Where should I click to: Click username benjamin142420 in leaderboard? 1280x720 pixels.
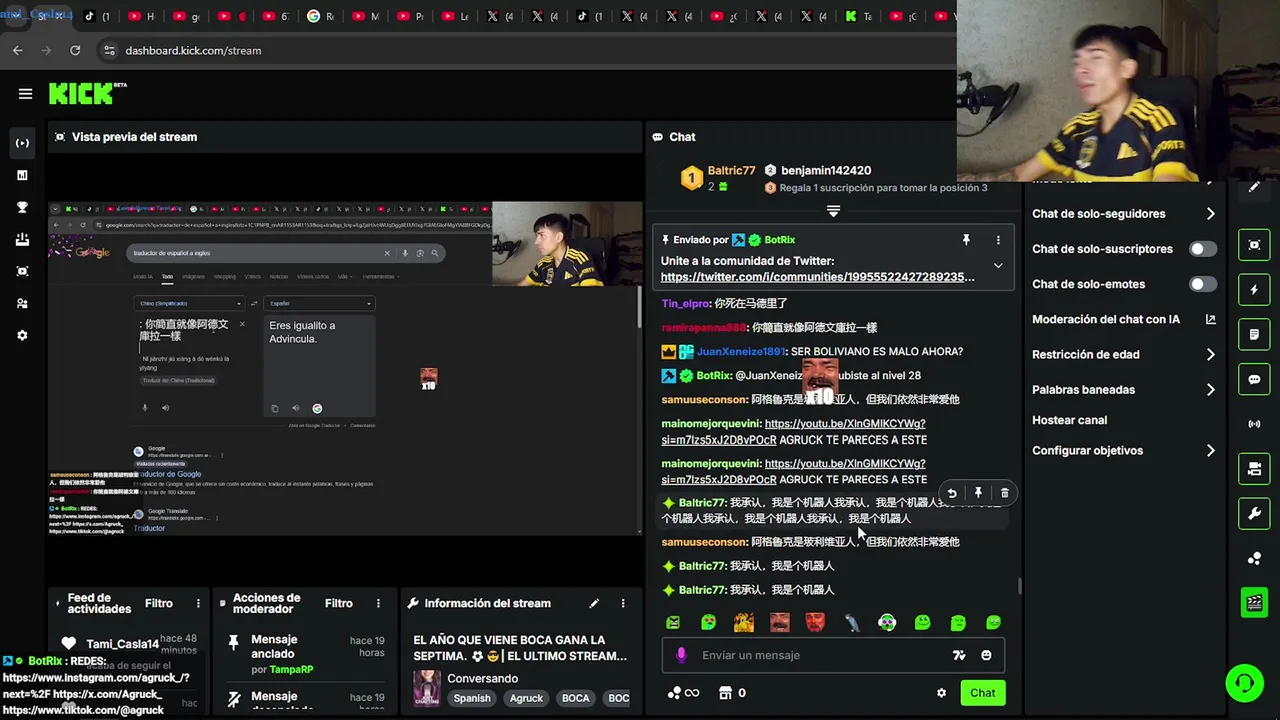826,171
